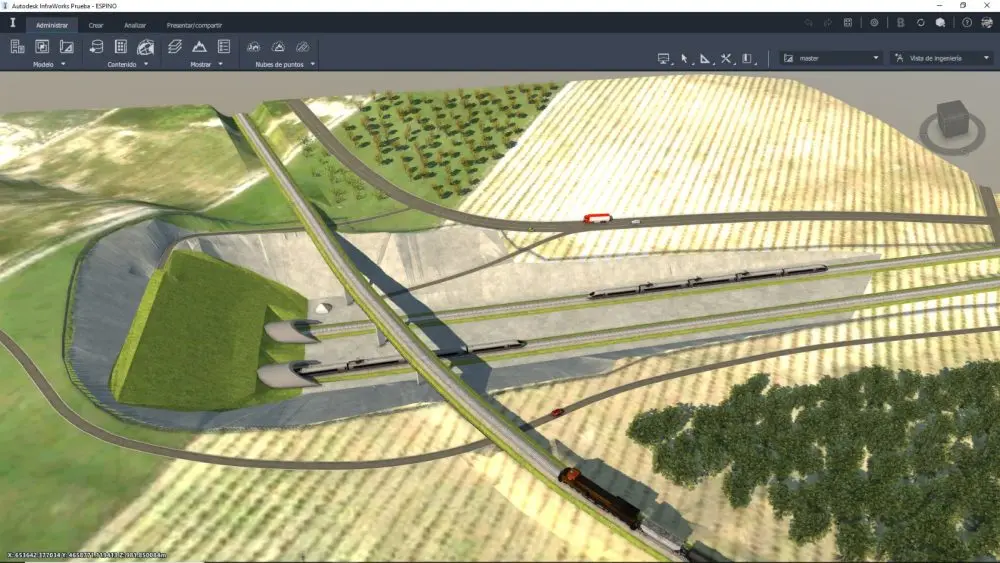Click the first point cloud icon
1000x563 pixels.
[x=254, y=46]
